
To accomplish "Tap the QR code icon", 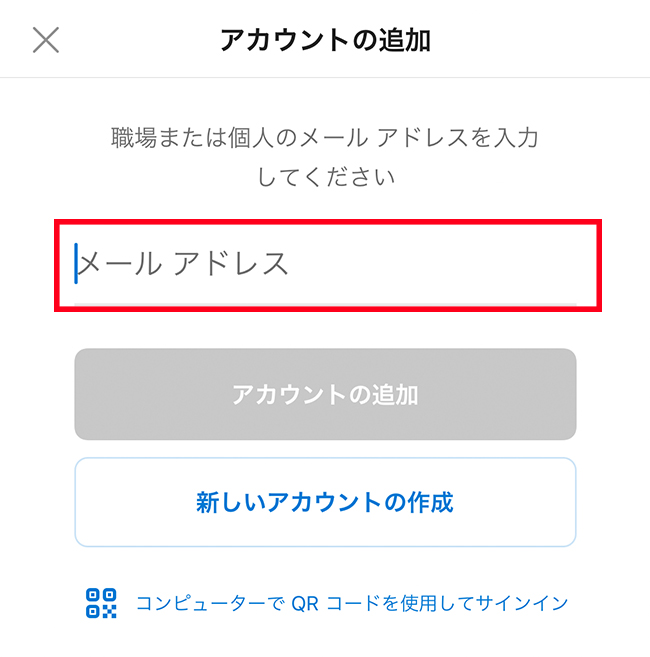I will (x=101, y=603).
